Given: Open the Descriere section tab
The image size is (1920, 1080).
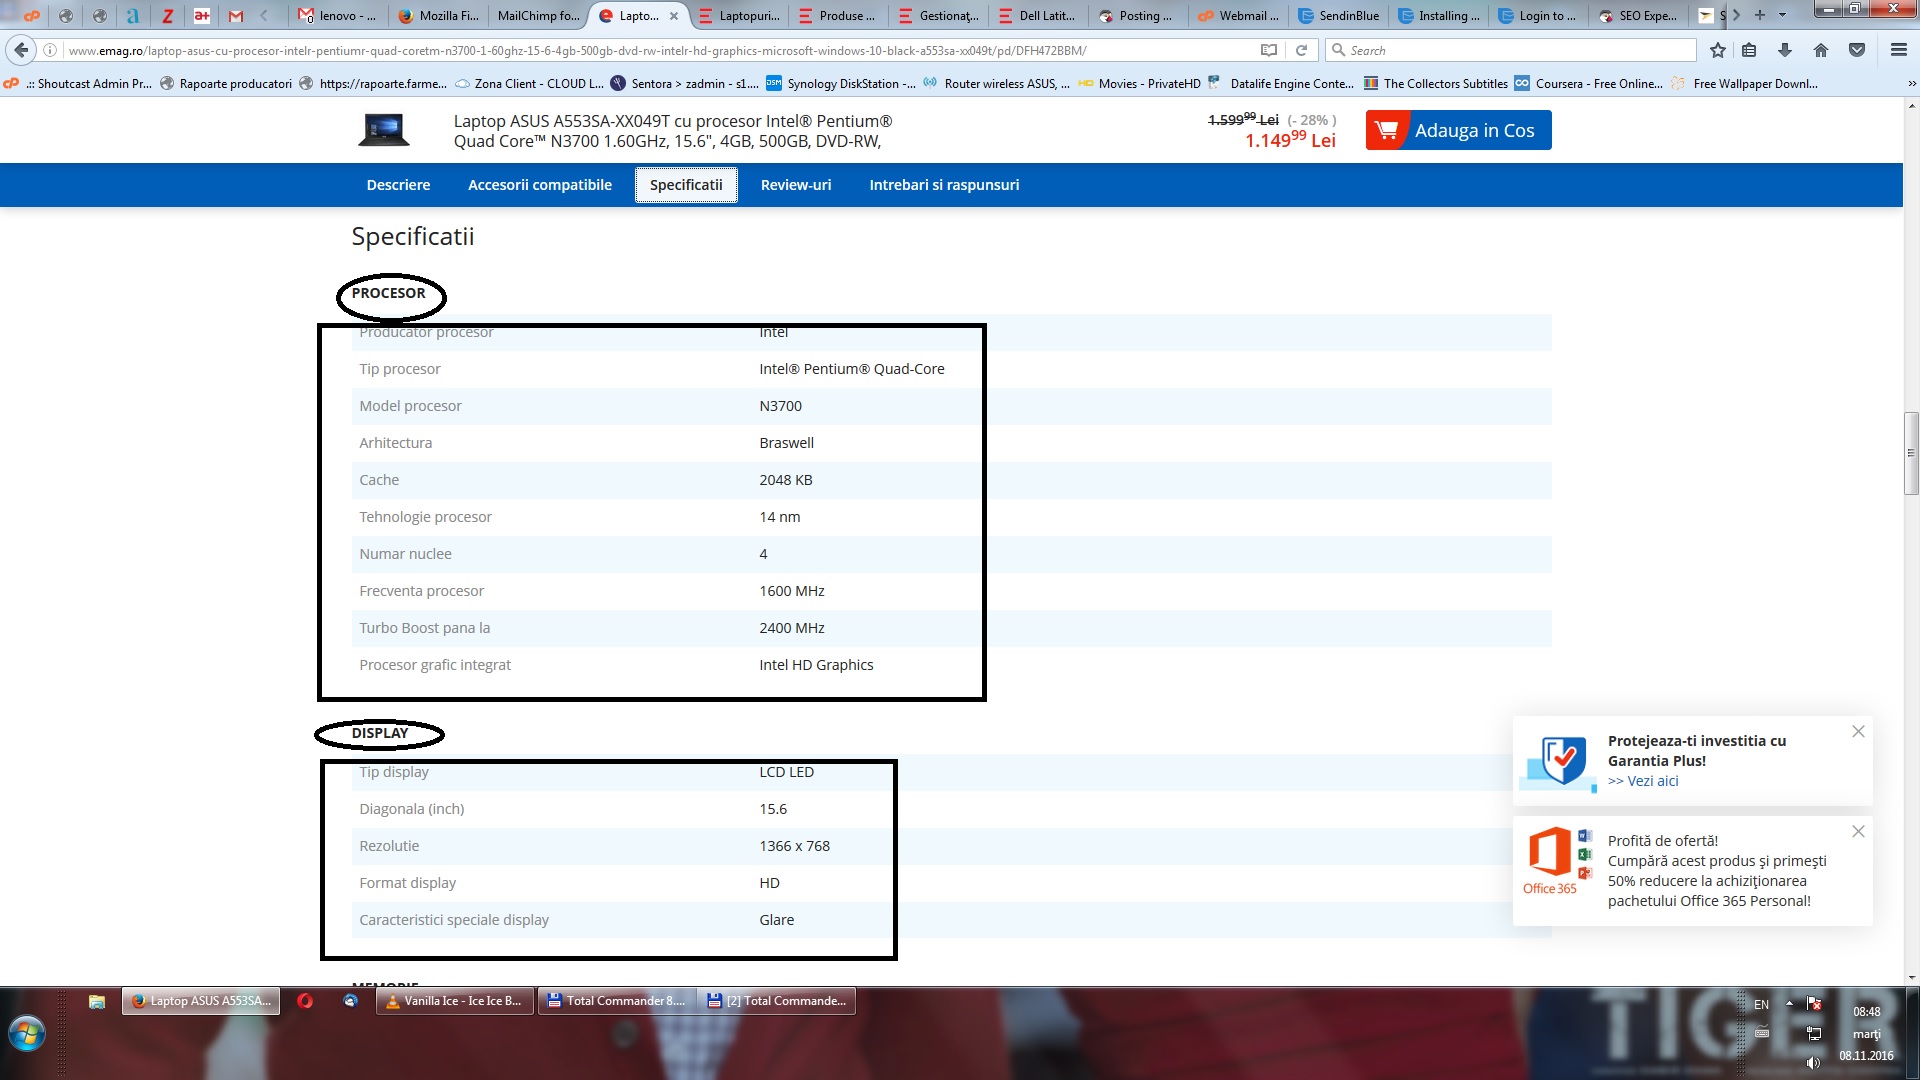Looking at the screenshot, I should click(x=398, y=185).
